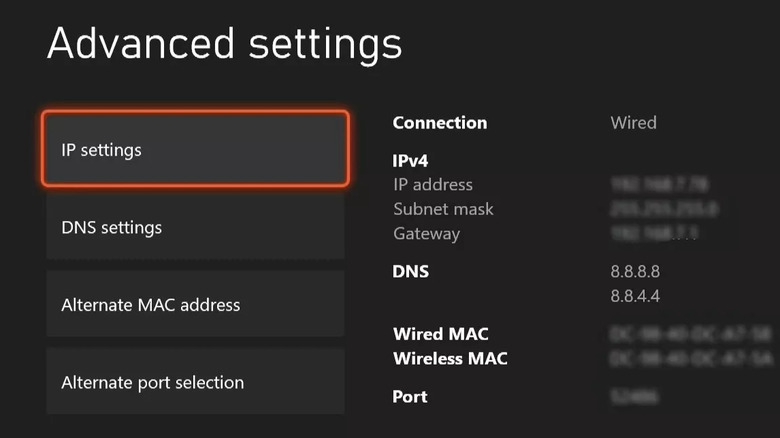Click the blurred Wired MAC value
Viewport: 780px width, 438px height.
691,334
